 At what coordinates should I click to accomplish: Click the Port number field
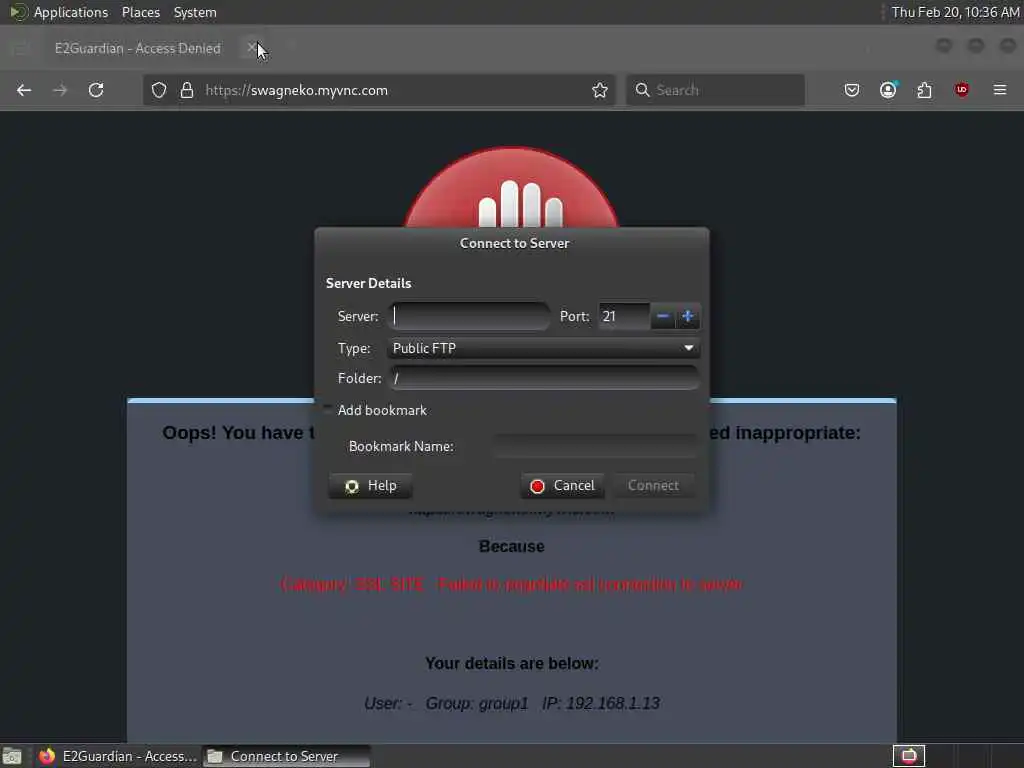[624, 316]
